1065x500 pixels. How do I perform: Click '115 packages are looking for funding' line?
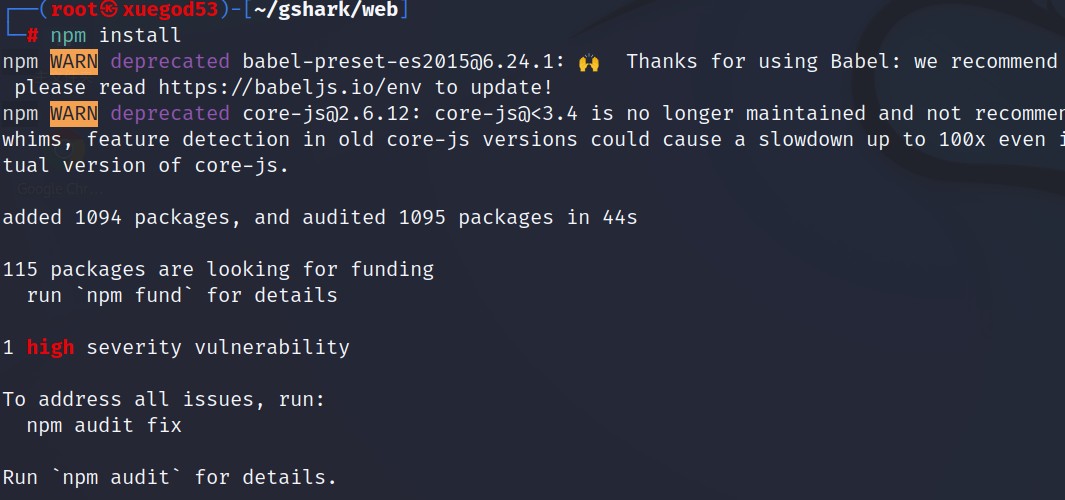[x=218, y=270]
